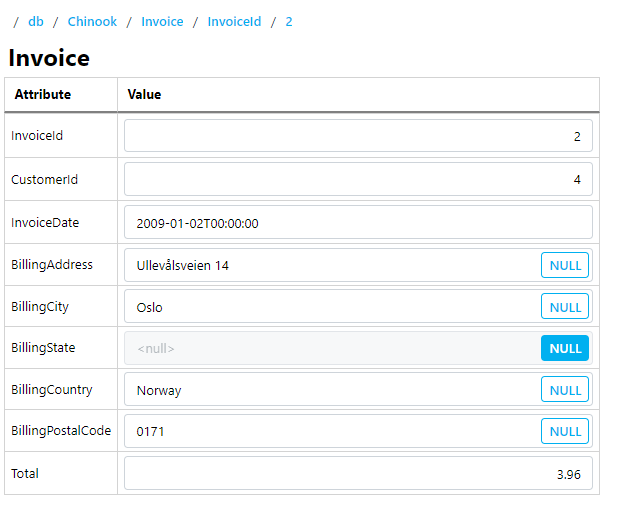
Task: Disable the active NULL on BillingState
Action: (565, 348)
